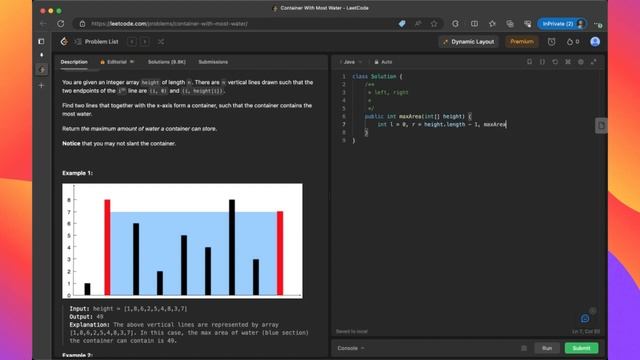Screen dimensions: 640x360
Task: Open the editor settings gear icon
Action: tap(581, 62)
